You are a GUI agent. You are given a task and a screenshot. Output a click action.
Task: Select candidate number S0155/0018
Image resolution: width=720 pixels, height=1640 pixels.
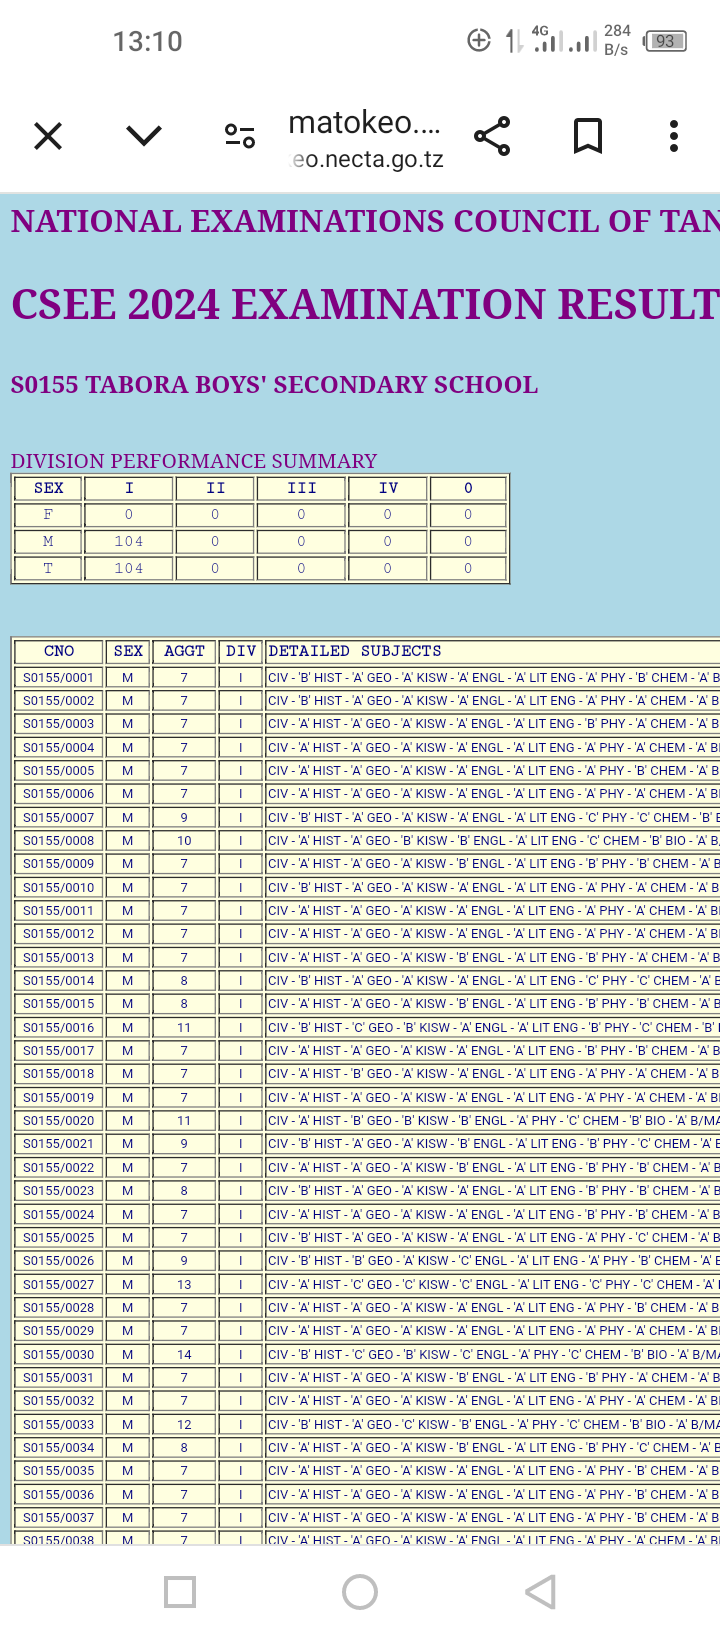59,1074
